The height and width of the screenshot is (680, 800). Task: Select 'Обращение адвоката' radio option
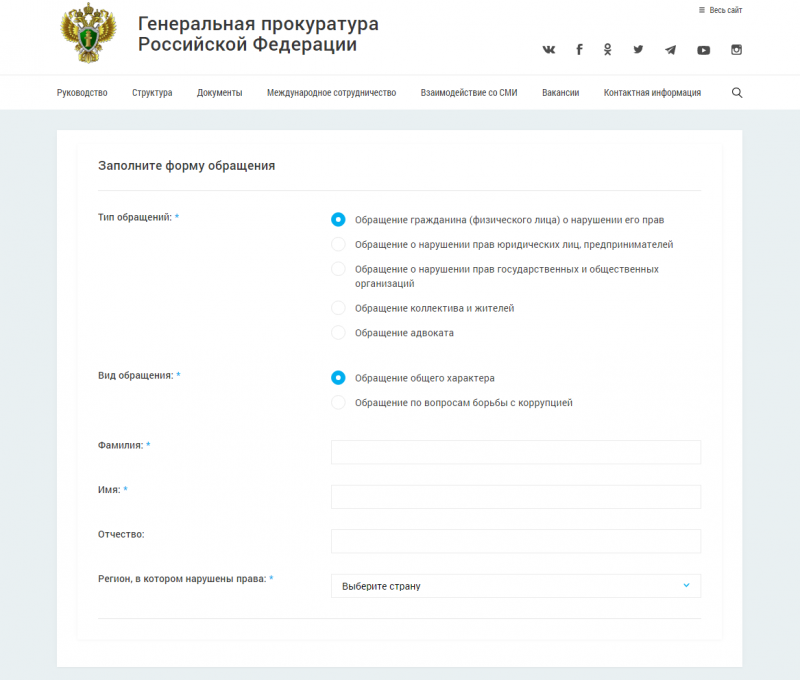[338, 332]
